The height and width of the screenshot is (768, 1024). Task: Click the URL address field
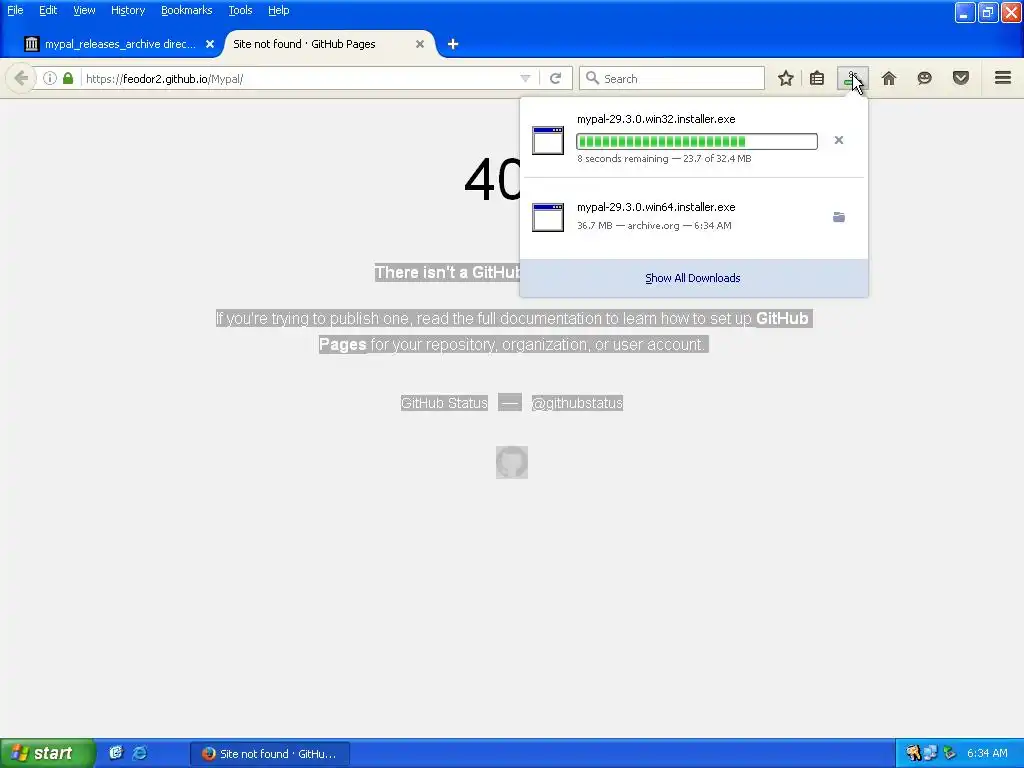pos(297,78)
